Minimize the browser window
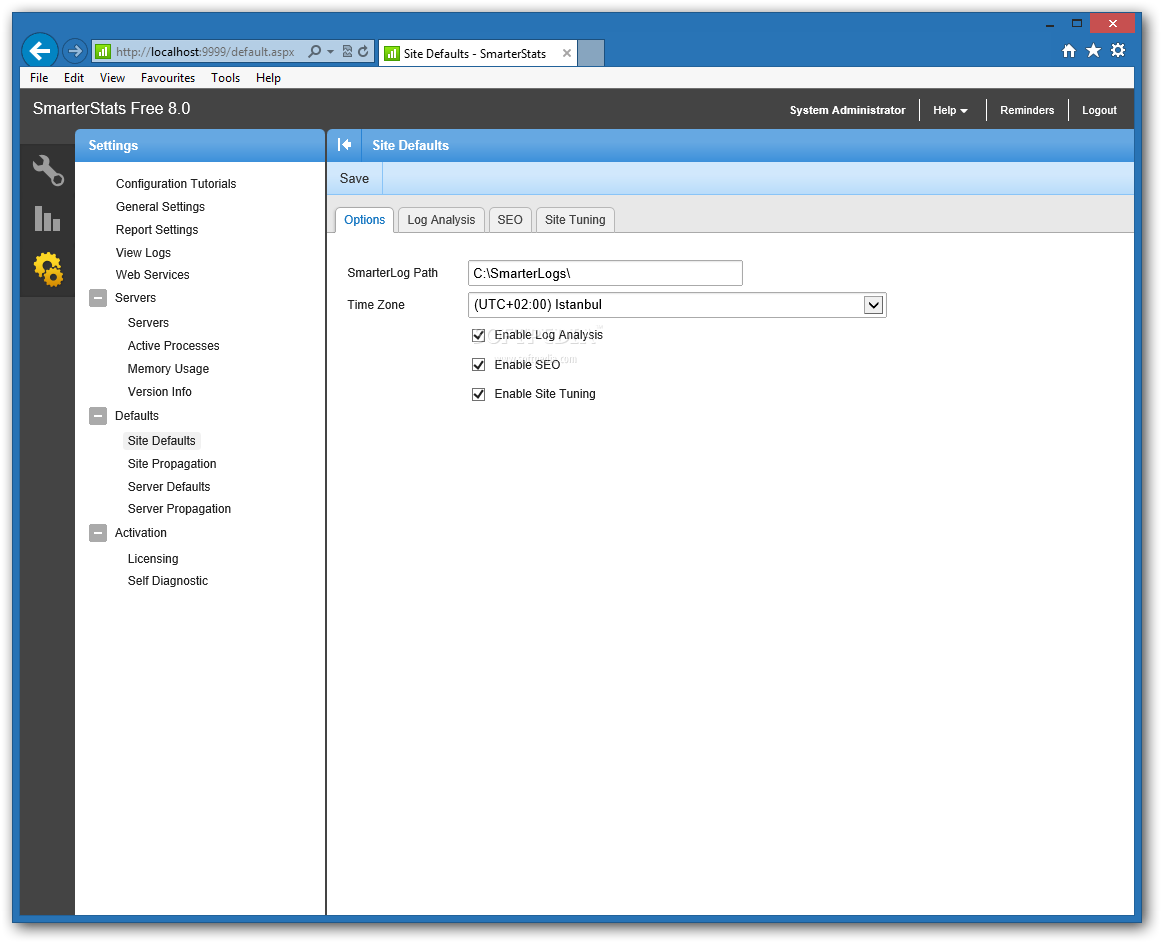 (x=1049, y=24)
